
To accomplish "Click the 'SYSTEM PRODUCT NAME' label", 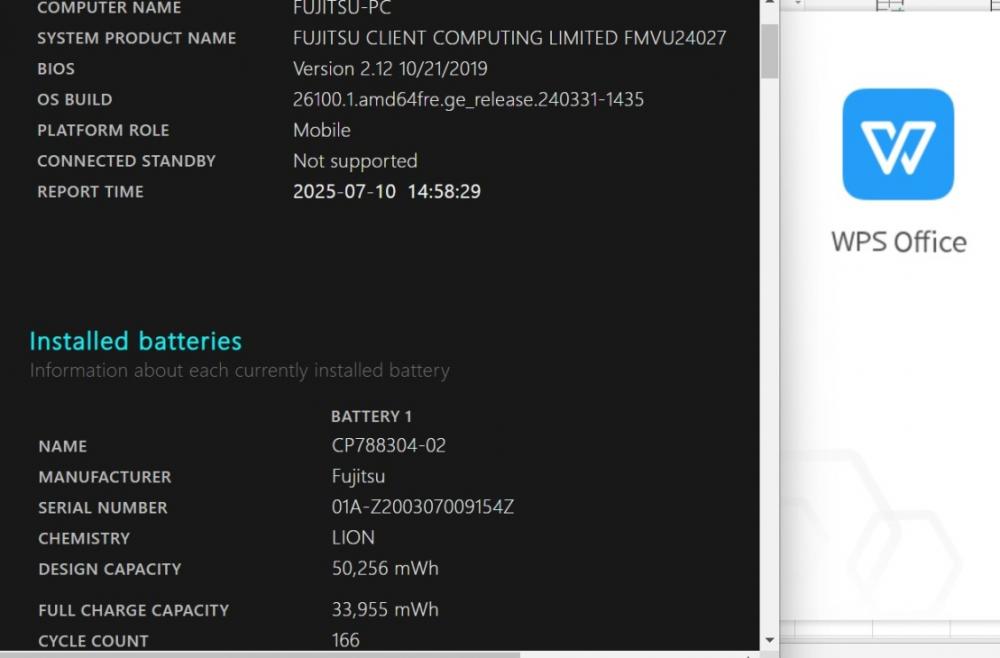I will tap(136, 38).
